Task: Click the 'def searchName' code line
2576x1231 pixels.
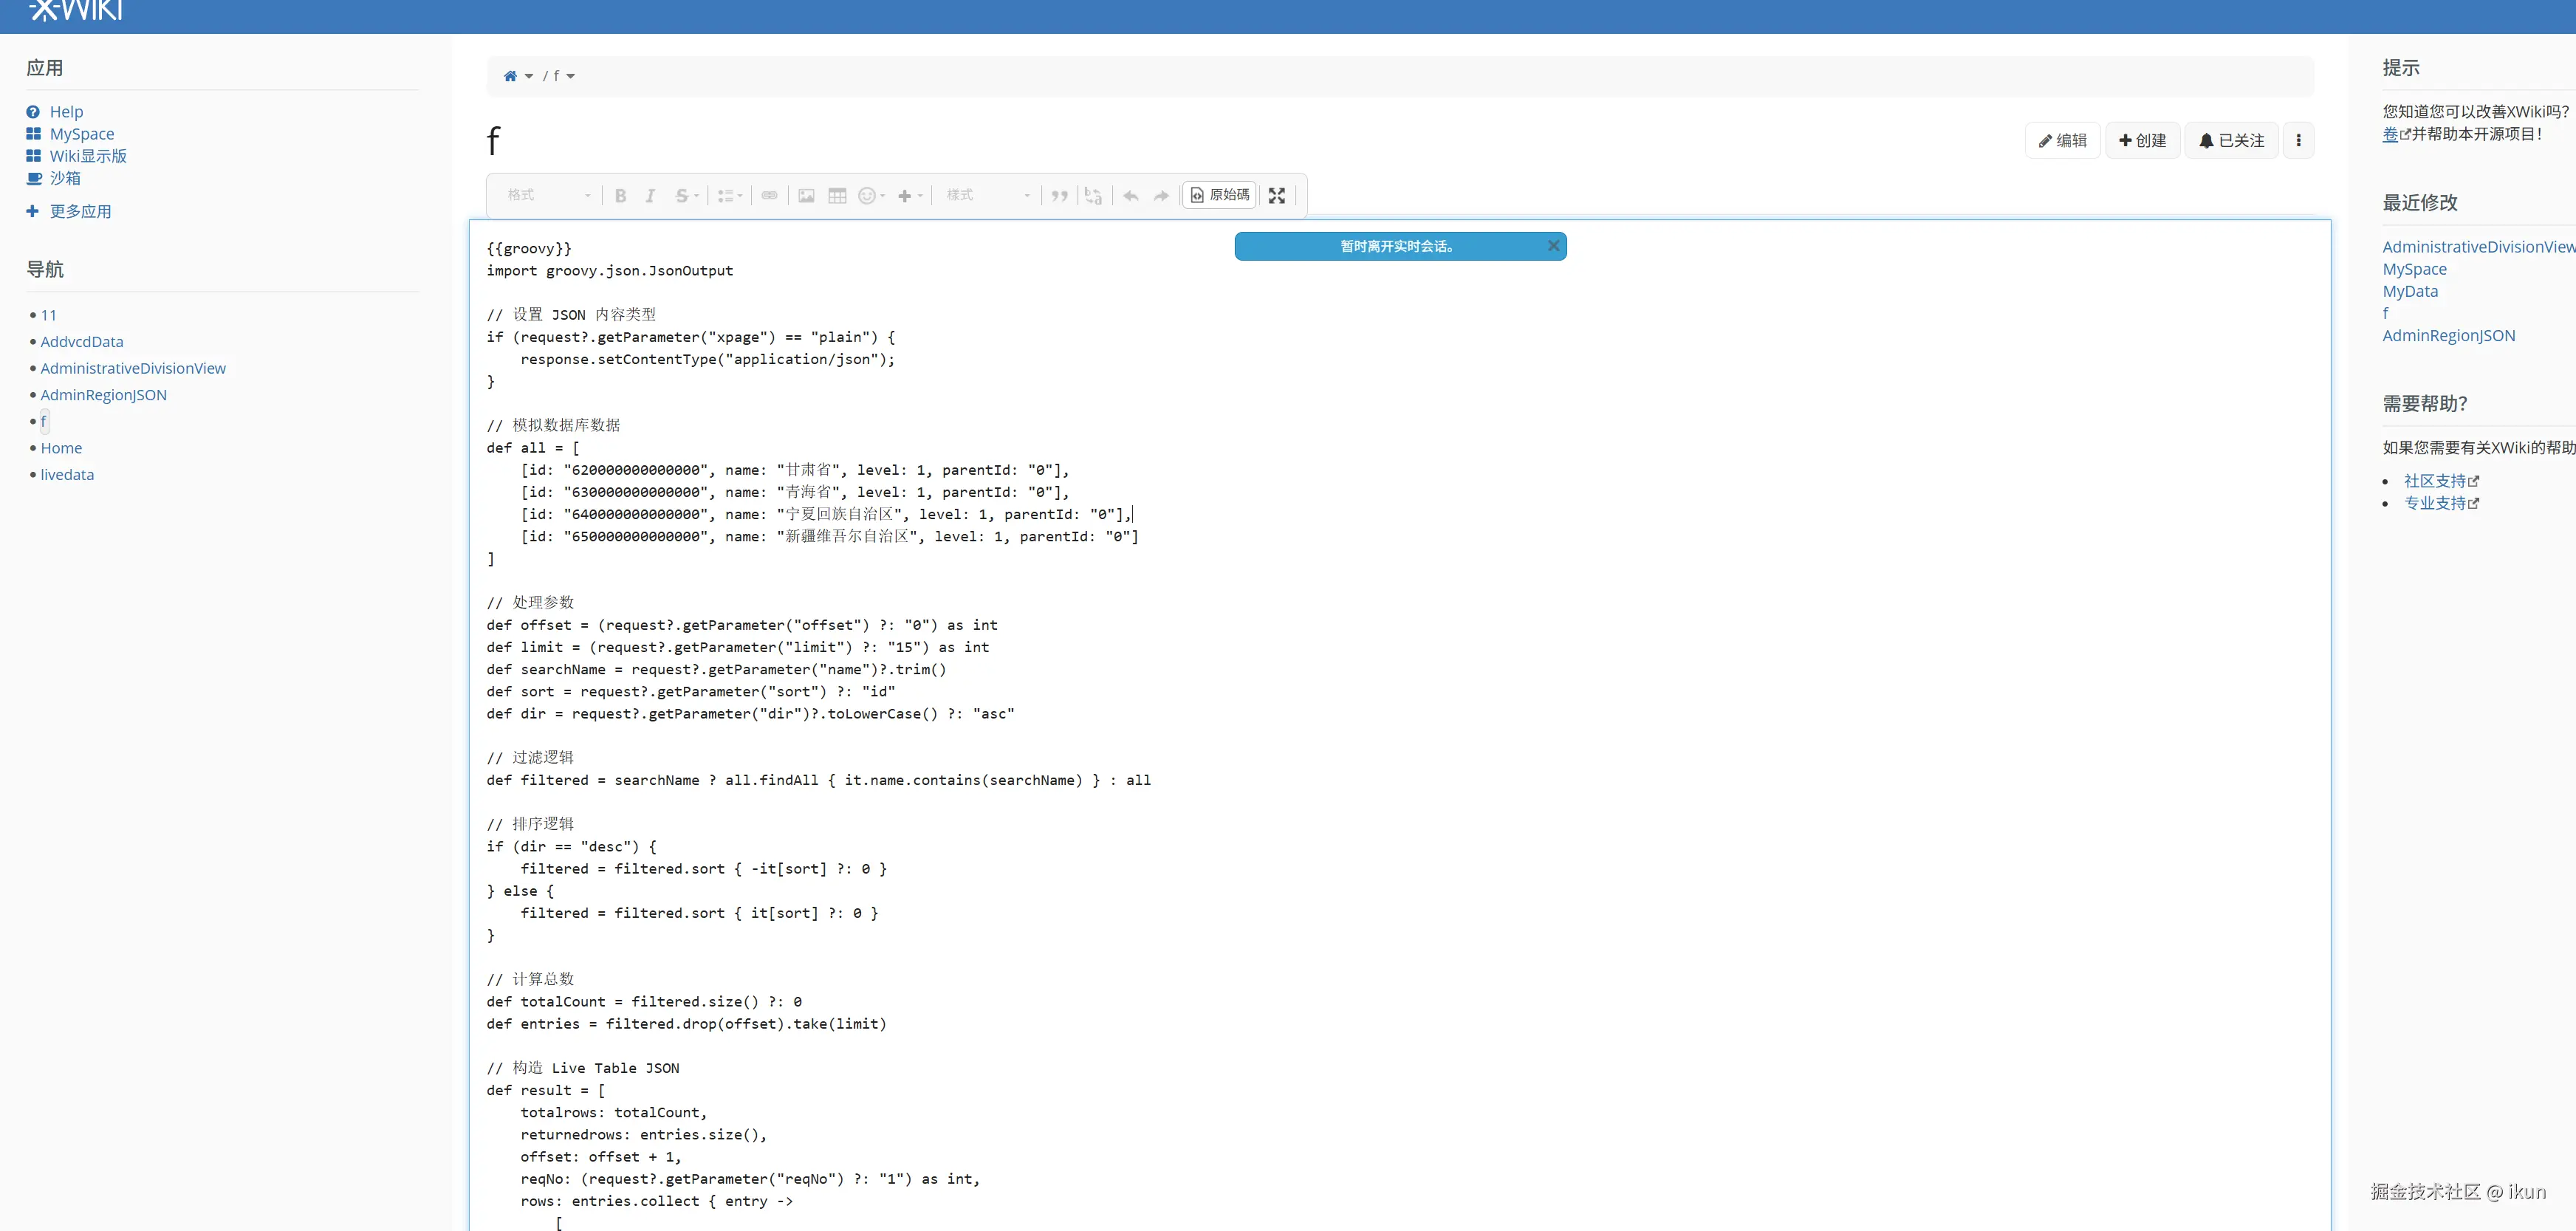Action: pos(716,670)
